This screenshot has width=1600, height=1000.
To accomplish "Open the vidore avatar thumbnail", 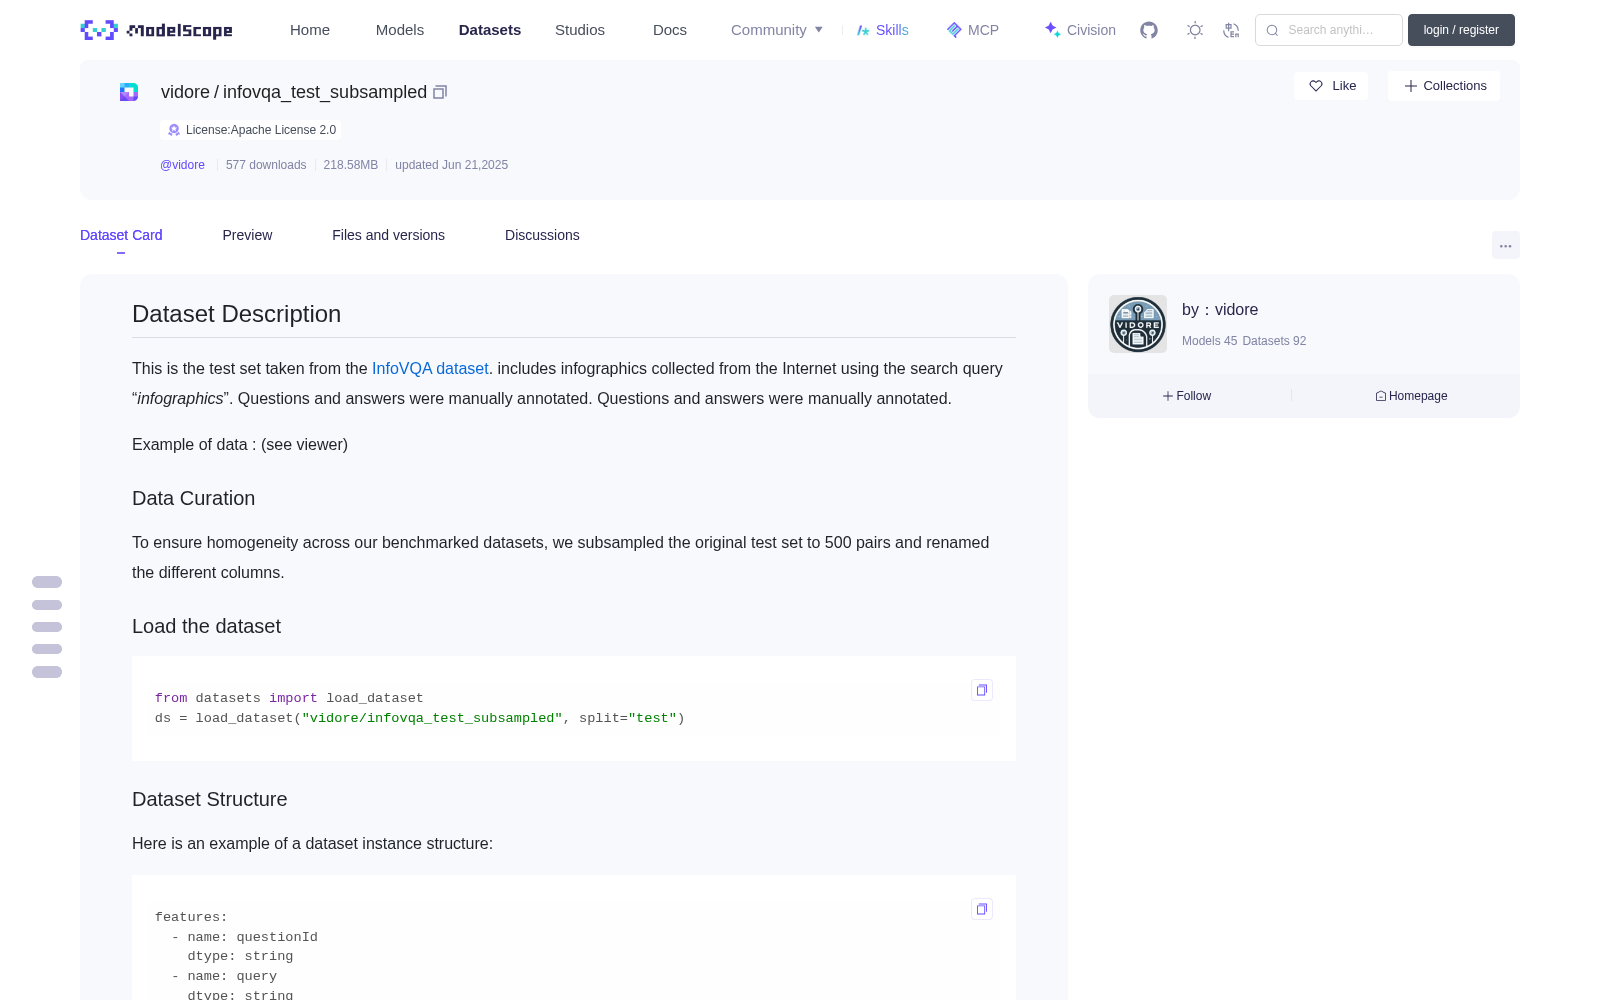I will click(x=1138, y=324).
